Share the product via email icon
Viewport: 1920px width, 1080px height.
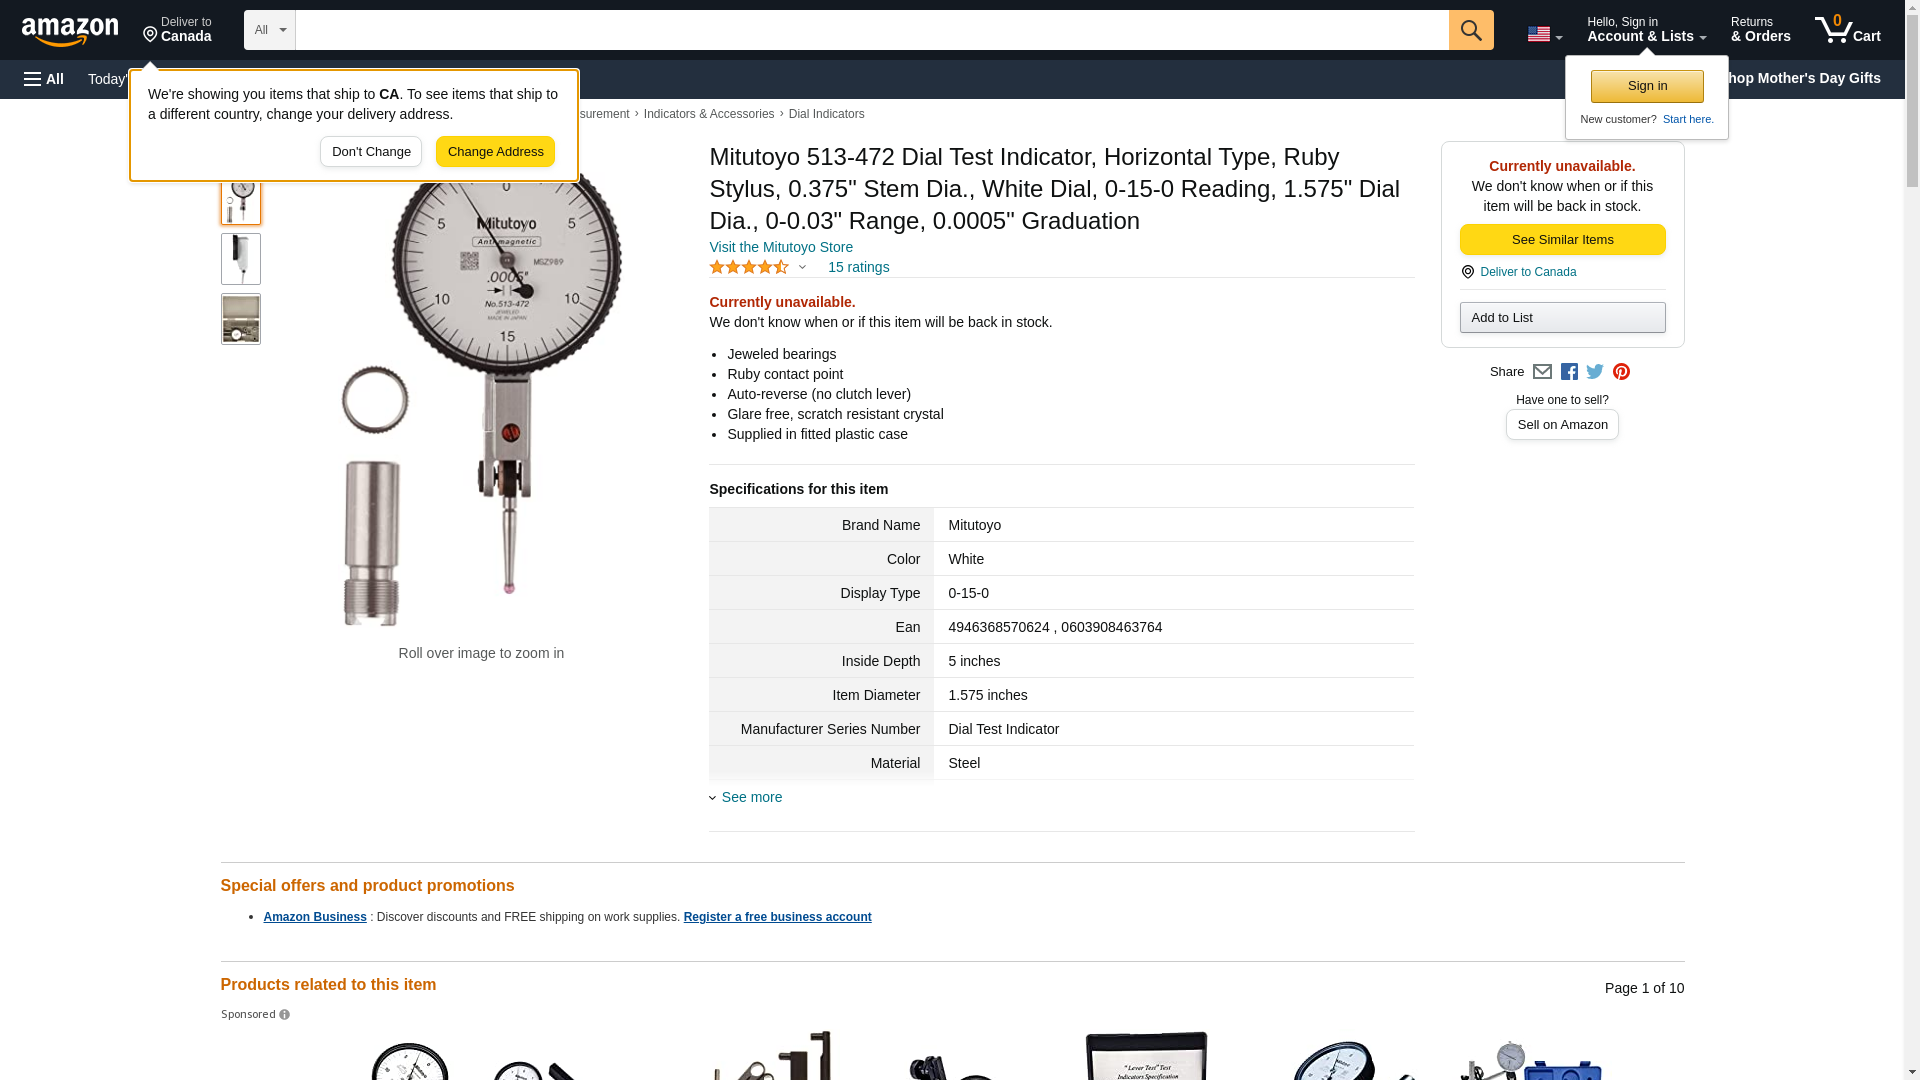1542,372
